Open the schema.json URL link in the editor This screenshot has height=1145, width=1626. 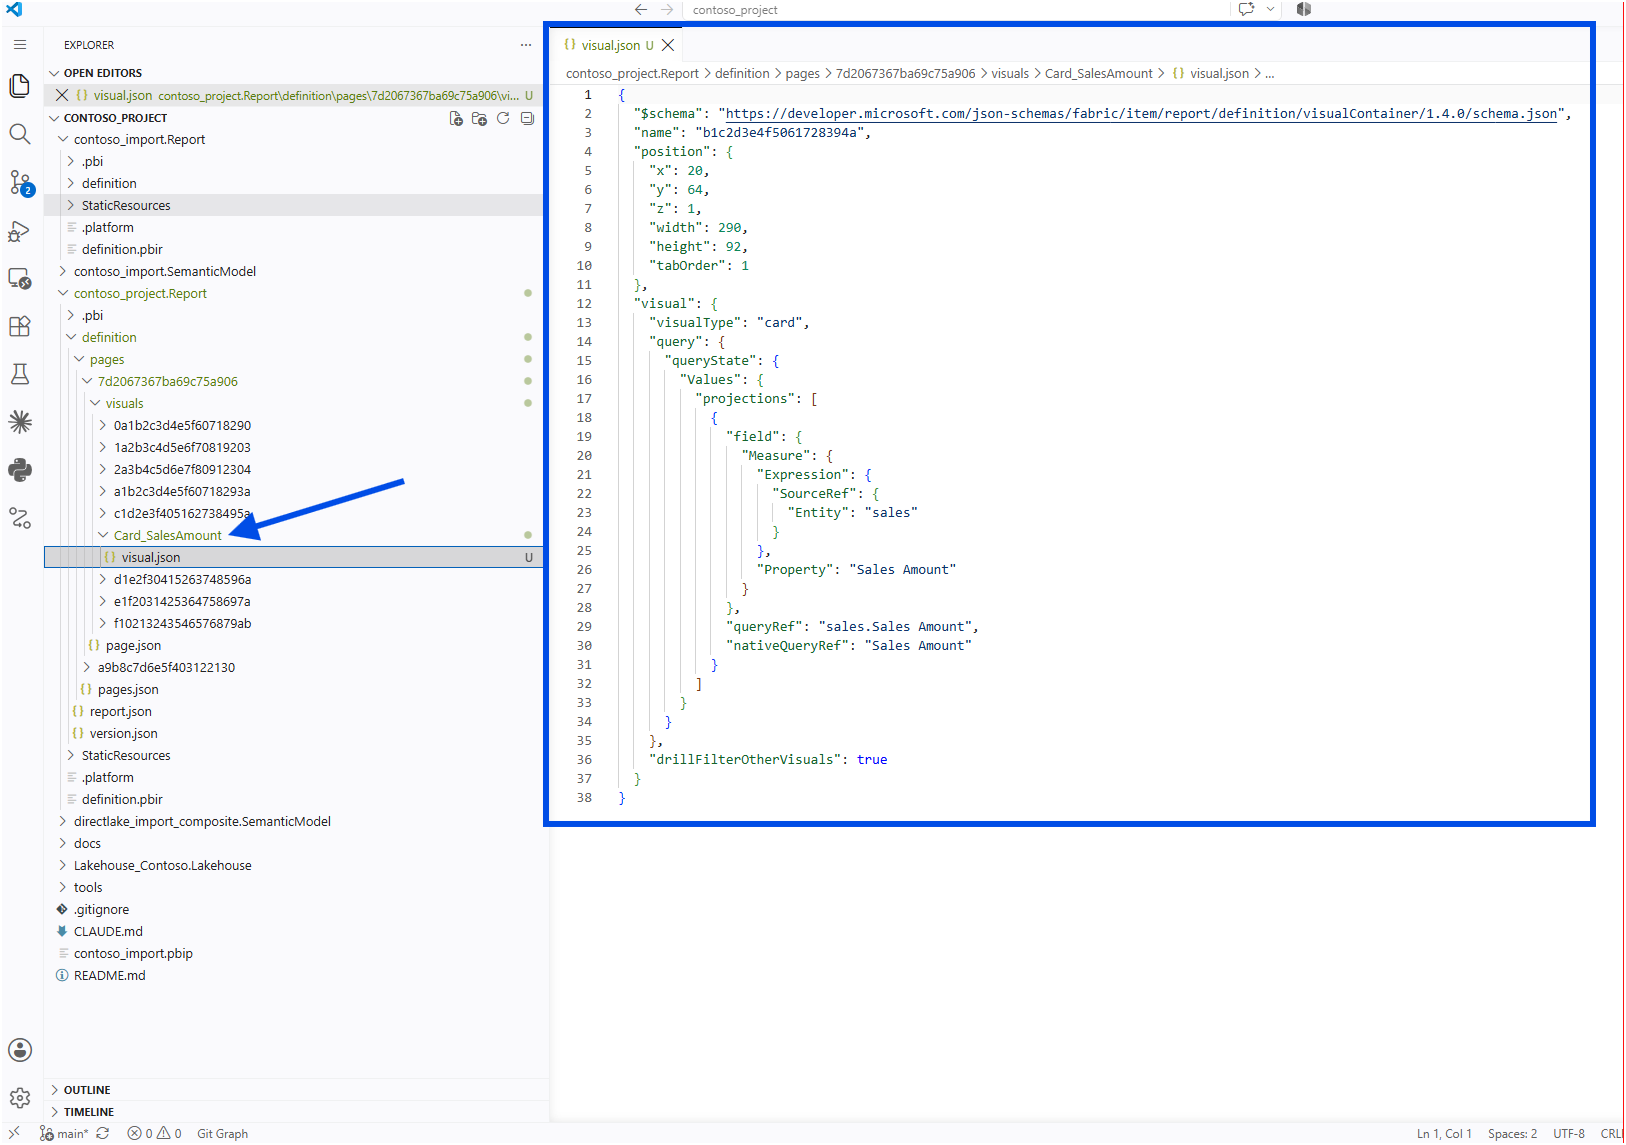coord(1141,113)
